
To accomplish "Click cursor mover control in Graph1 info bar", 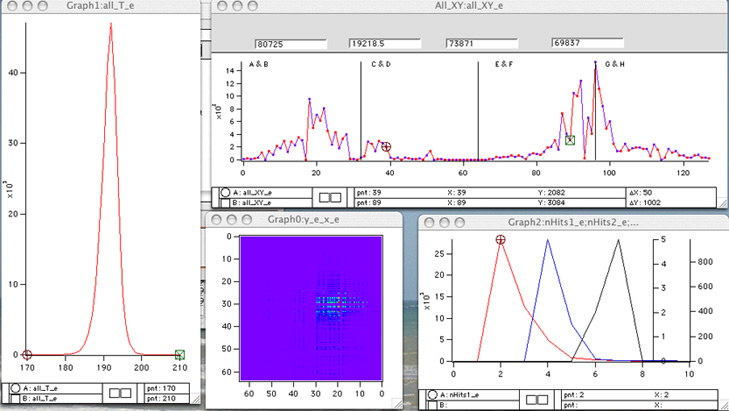I will 121,395.
